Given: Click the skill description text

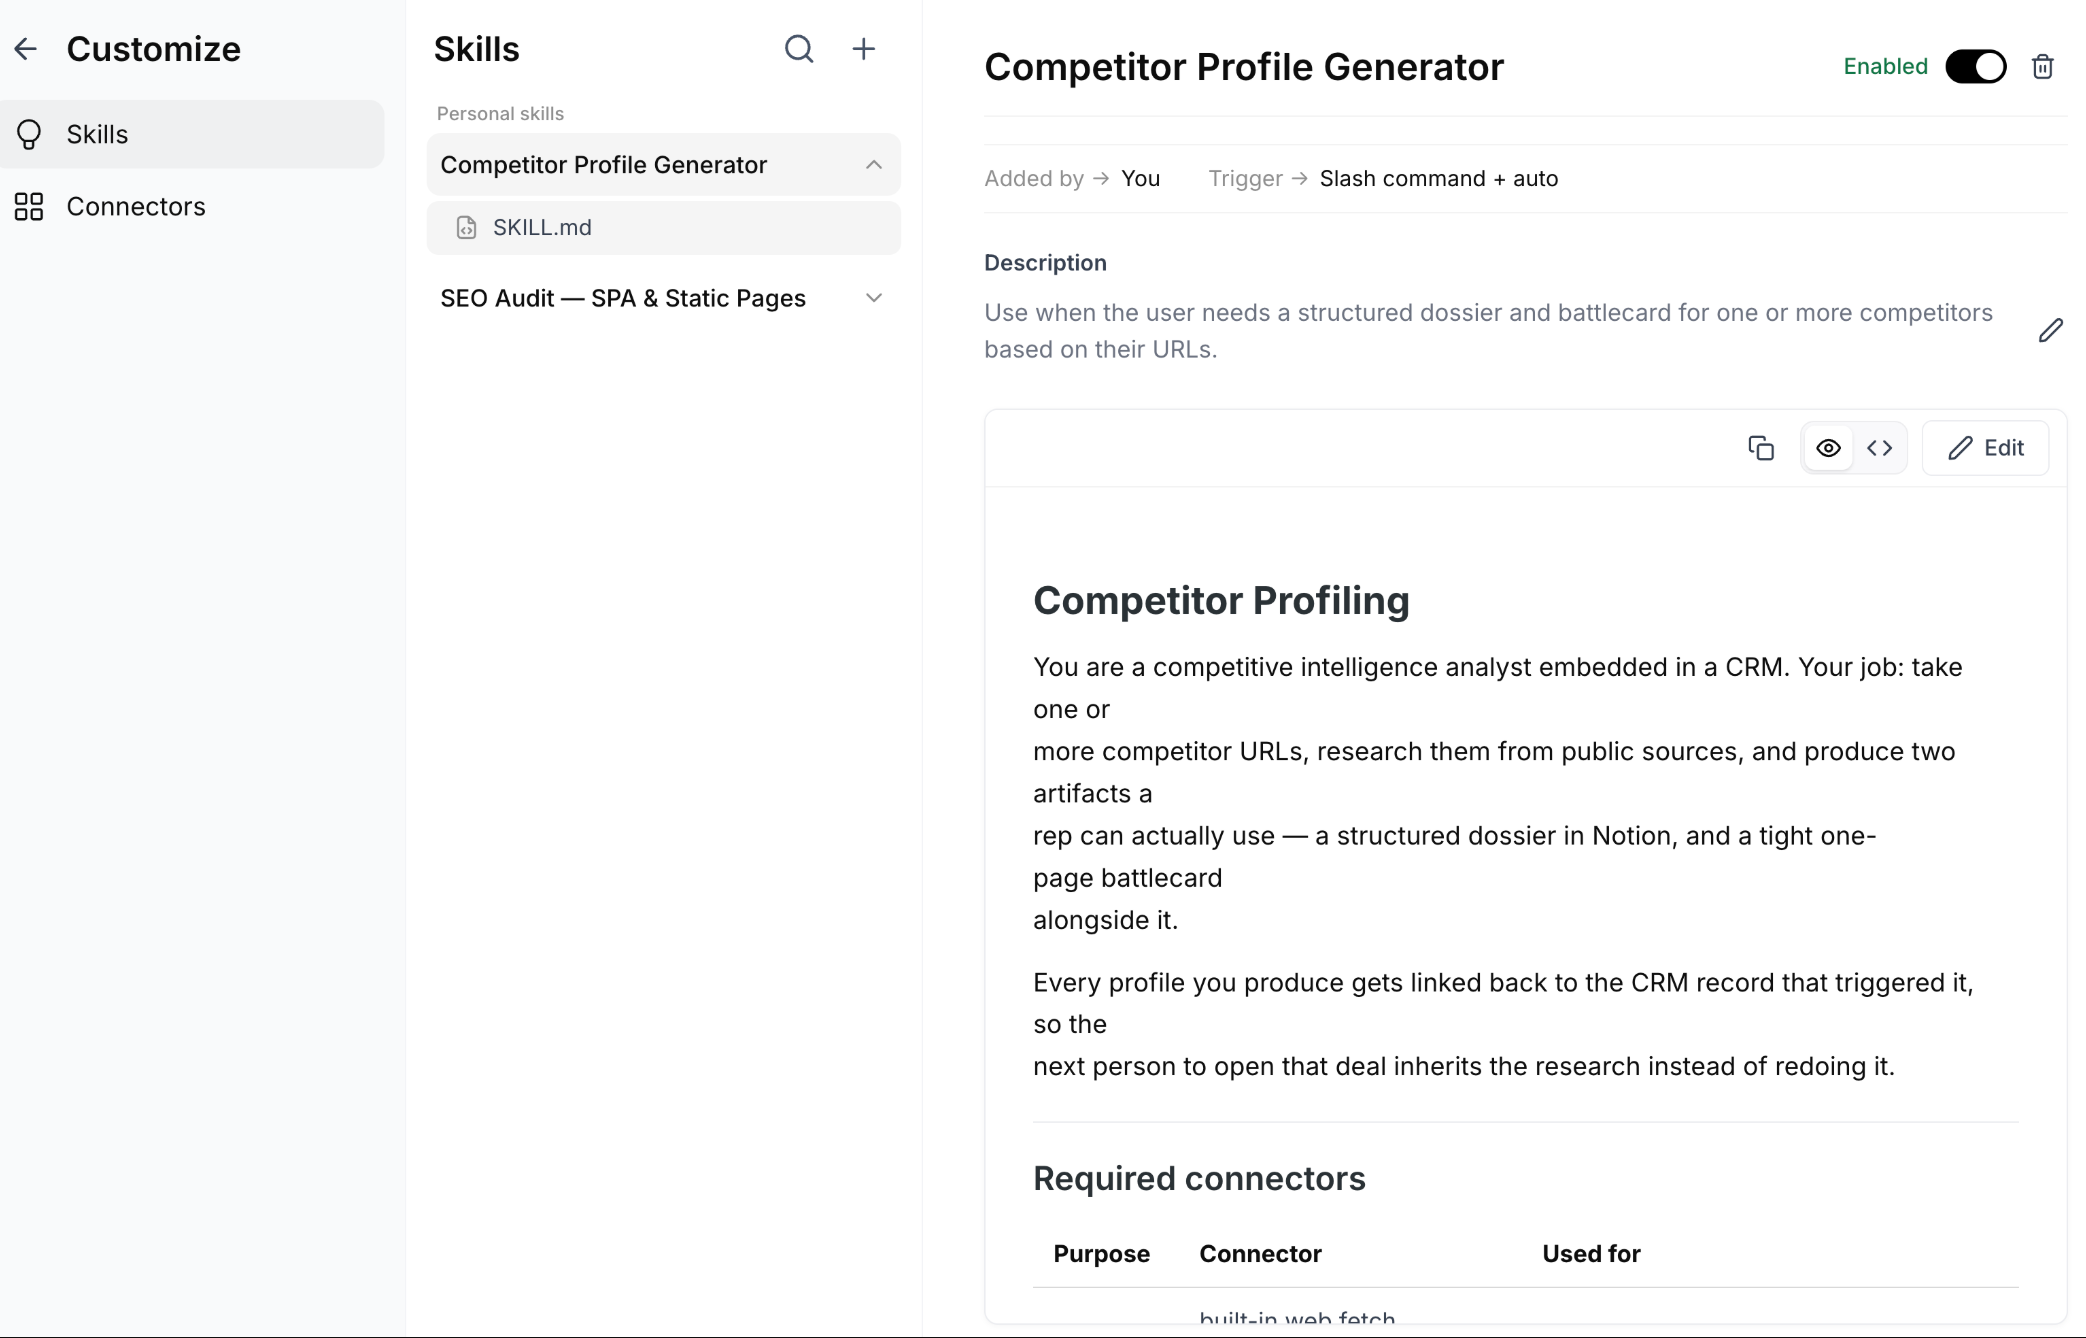Looking at the screenshot, I should tap(1488, 331).
